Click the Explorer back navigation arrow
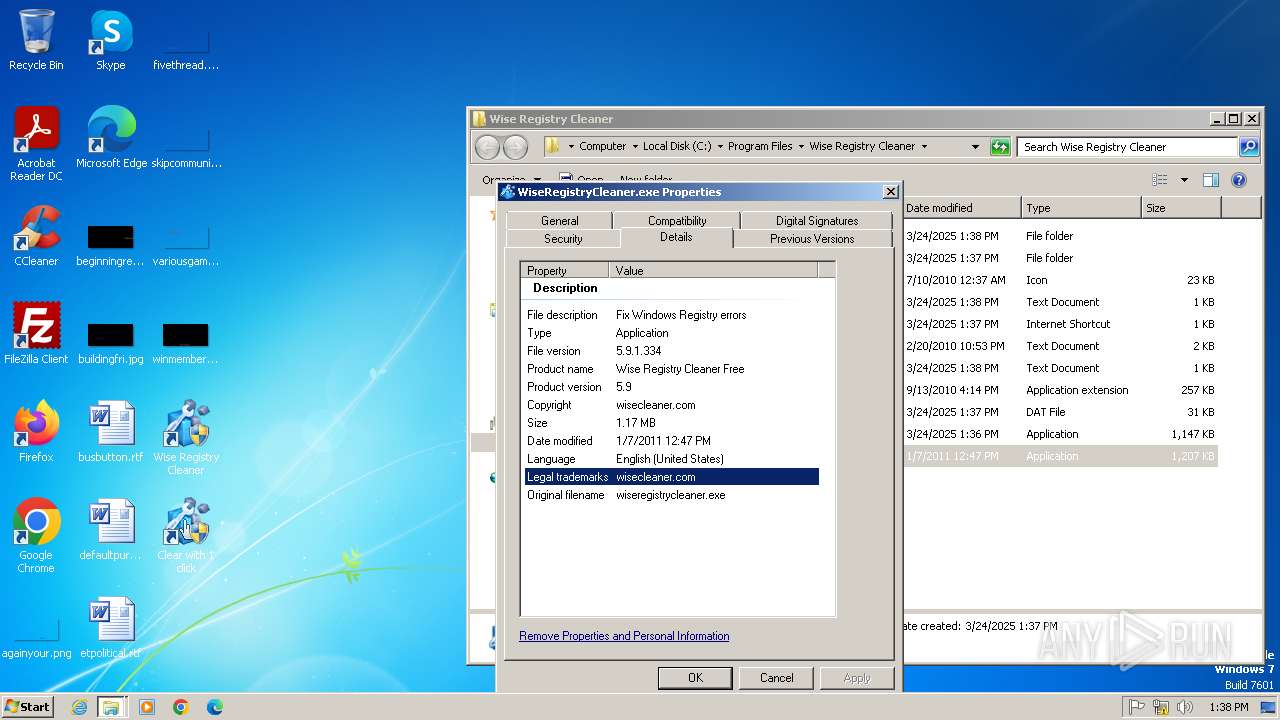 [487, 147]
